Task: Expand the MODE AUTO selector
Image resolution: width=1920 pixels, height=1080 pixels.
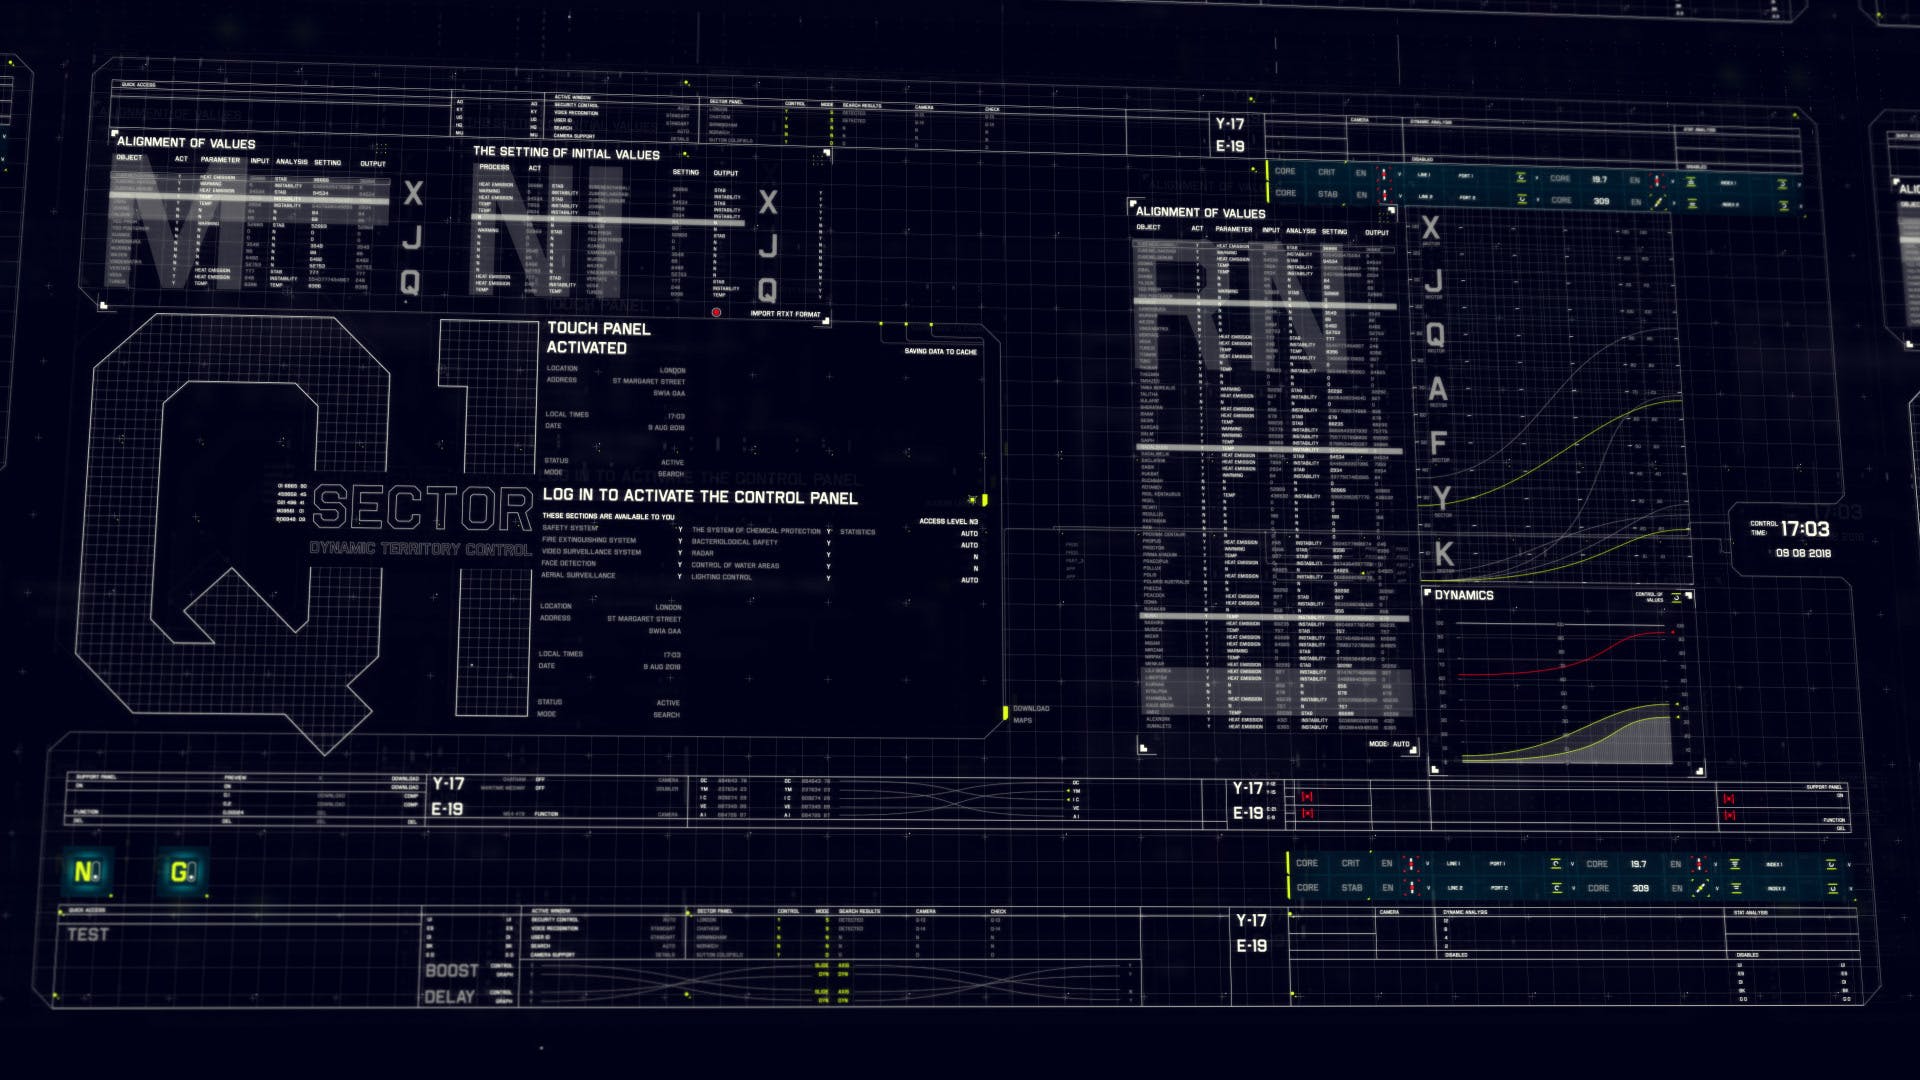Action: (1390, 744)
